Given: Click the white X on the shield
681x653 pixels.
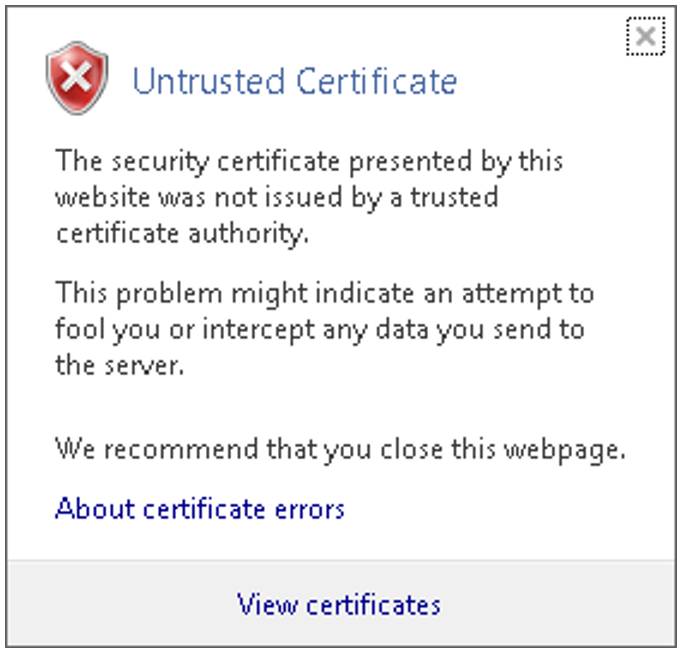Looking at the screenshot, I should pyautogui.click(x=77, y=76).
